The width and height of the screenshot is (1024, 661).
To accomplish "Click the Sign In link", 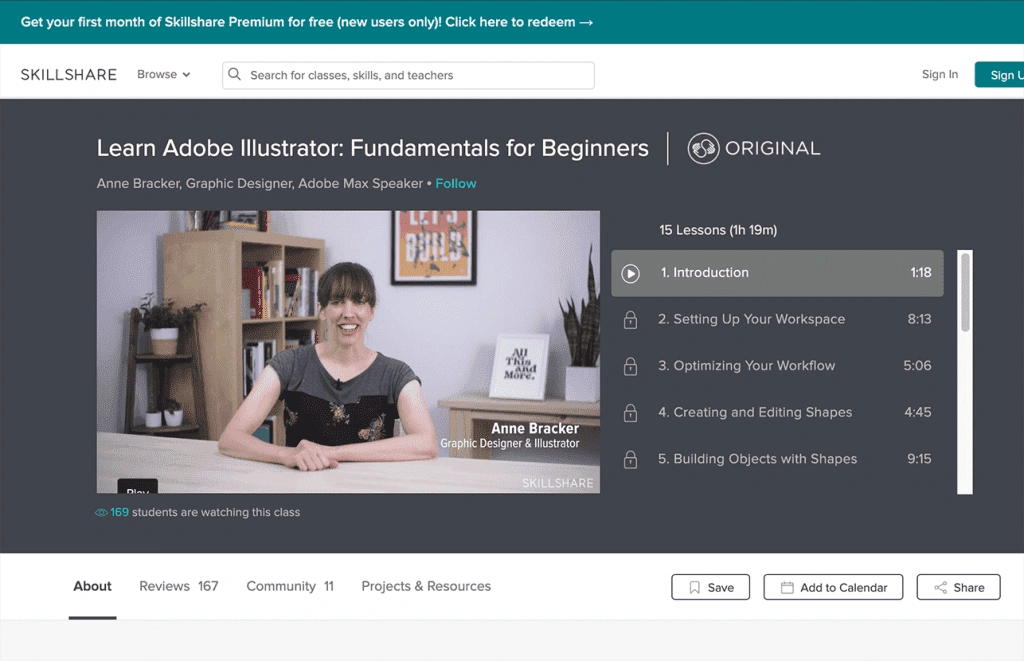I will point(939,75).
